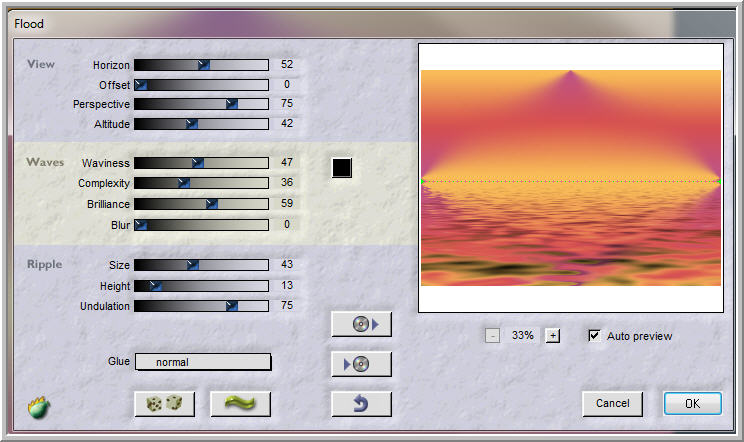Image resolution: width=744 pixels, height=442 pixels.
Task: Click the Perspective value field
Action: (x=287, y=103)
